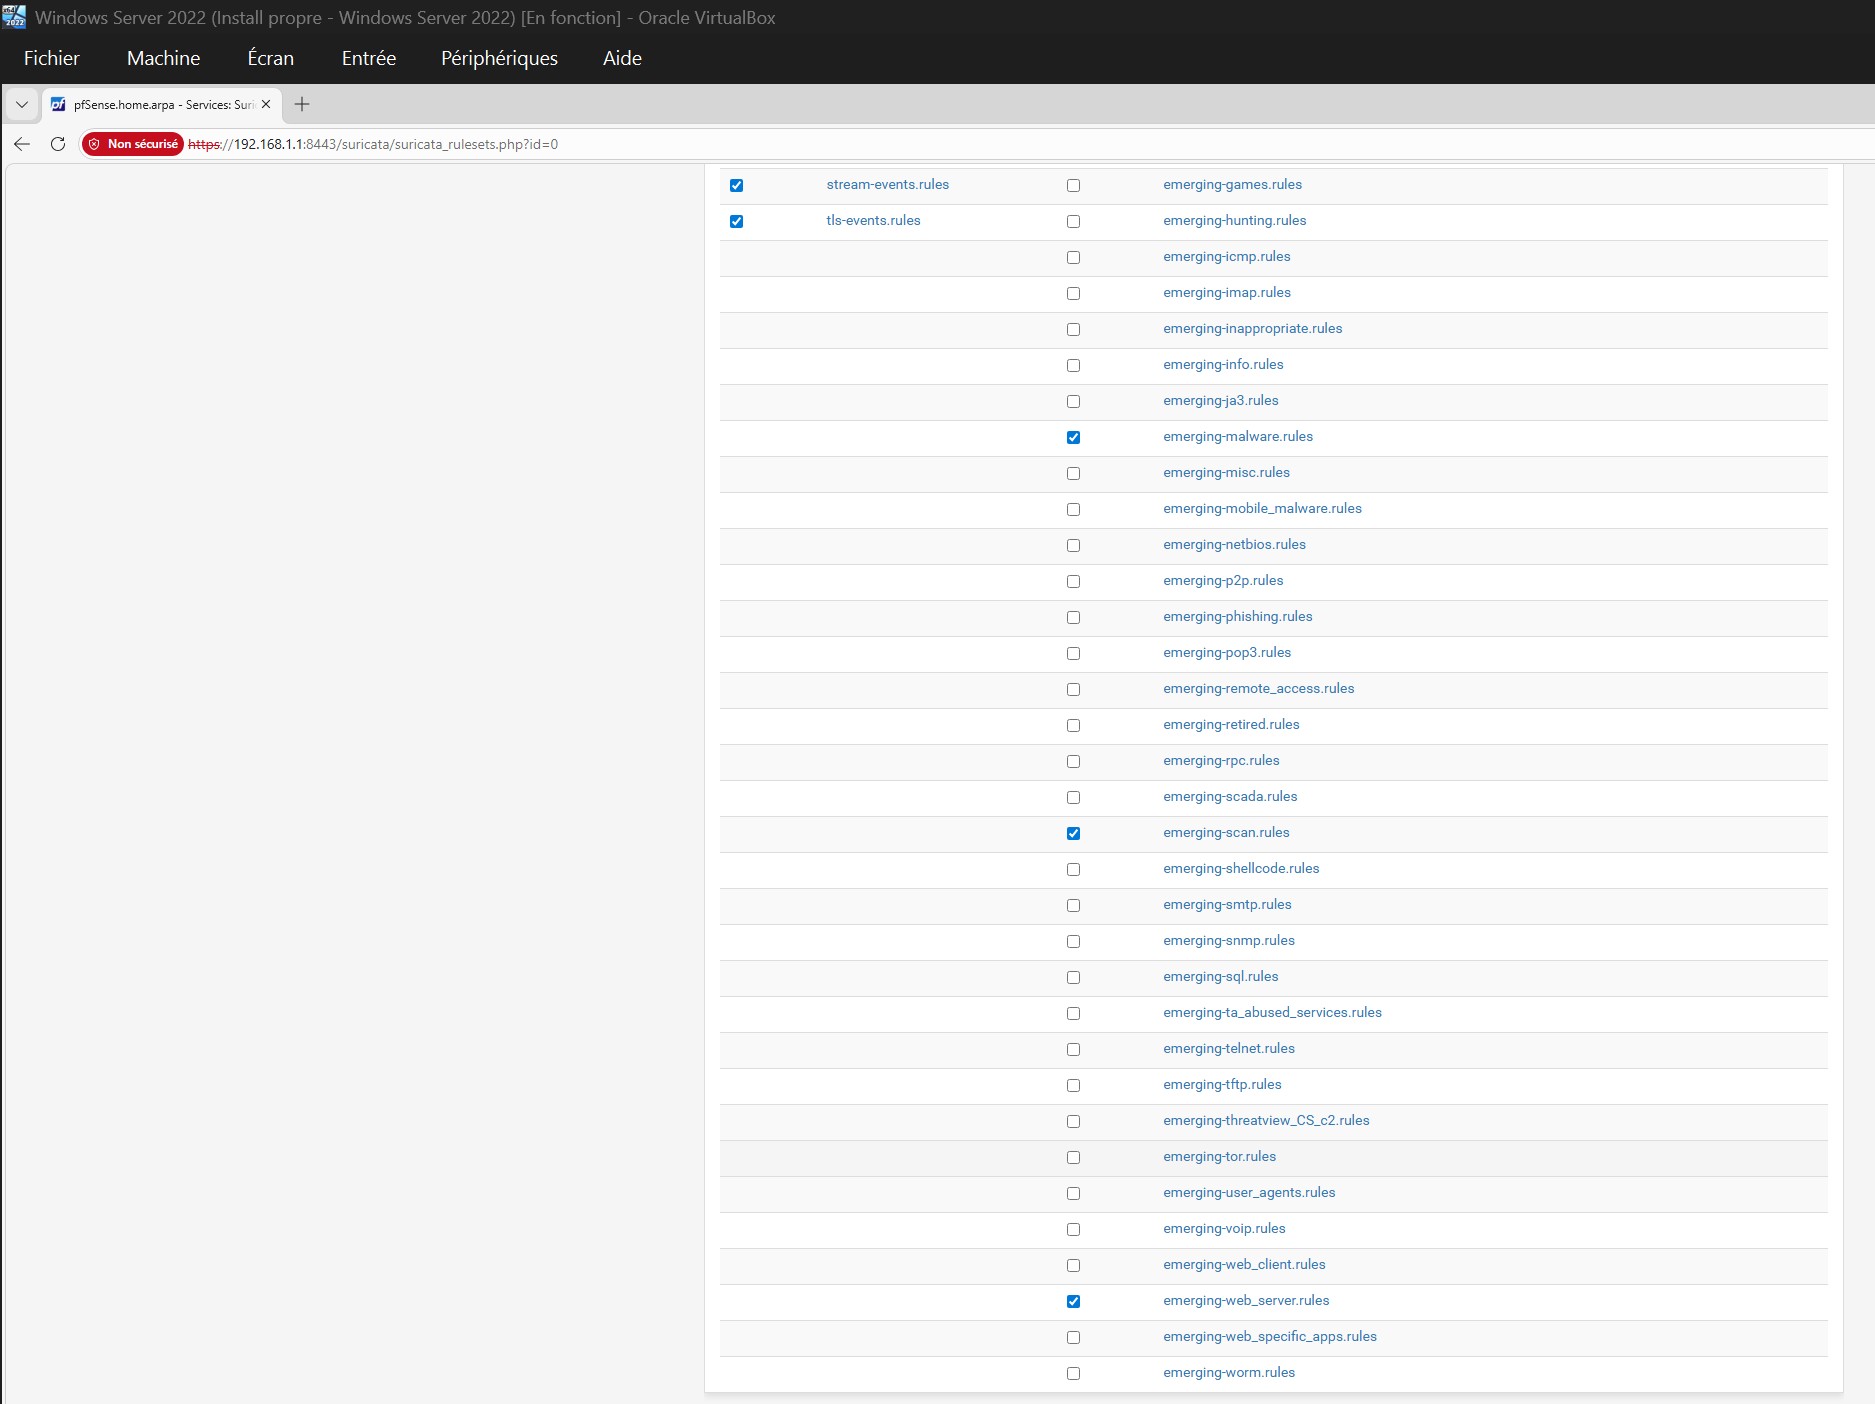Open the emerging-voip.rules link
Screen dimensions: 1875x1404
pos(1224,1228)
